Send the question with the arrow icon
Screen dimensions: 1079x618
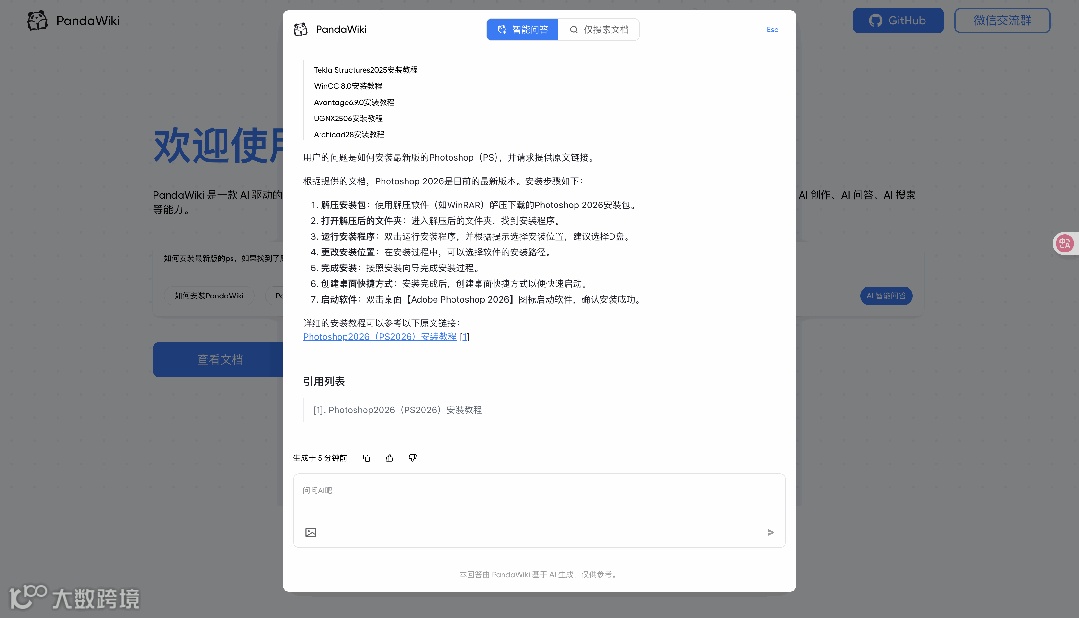(x=771, y=533)
